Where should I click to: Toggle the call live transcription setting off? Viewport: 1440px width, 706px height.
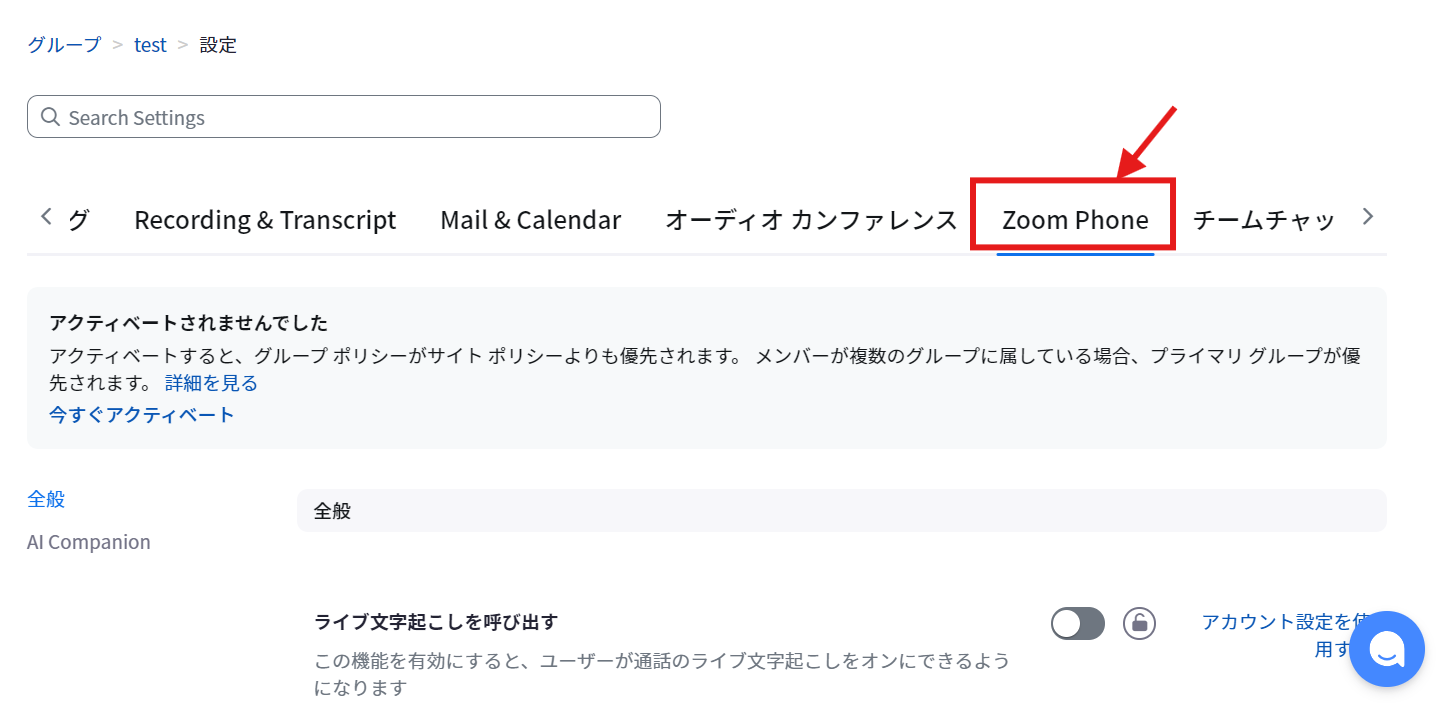coord(1077,622)
